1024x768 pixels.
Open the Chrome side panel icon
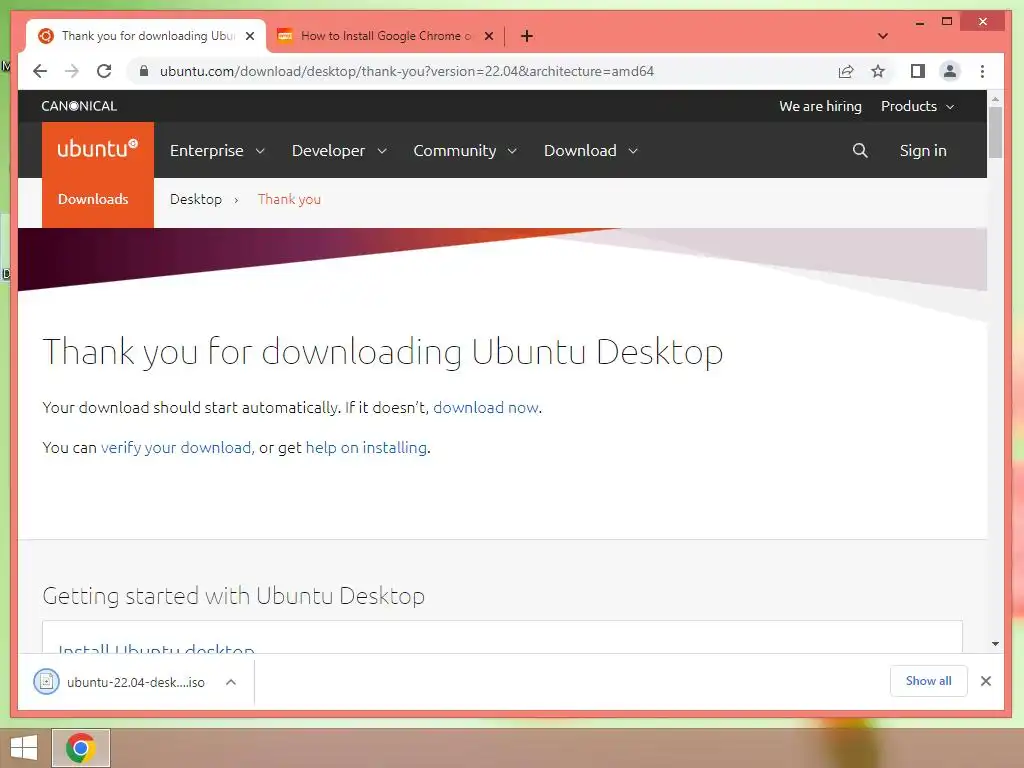pos(918,71)
